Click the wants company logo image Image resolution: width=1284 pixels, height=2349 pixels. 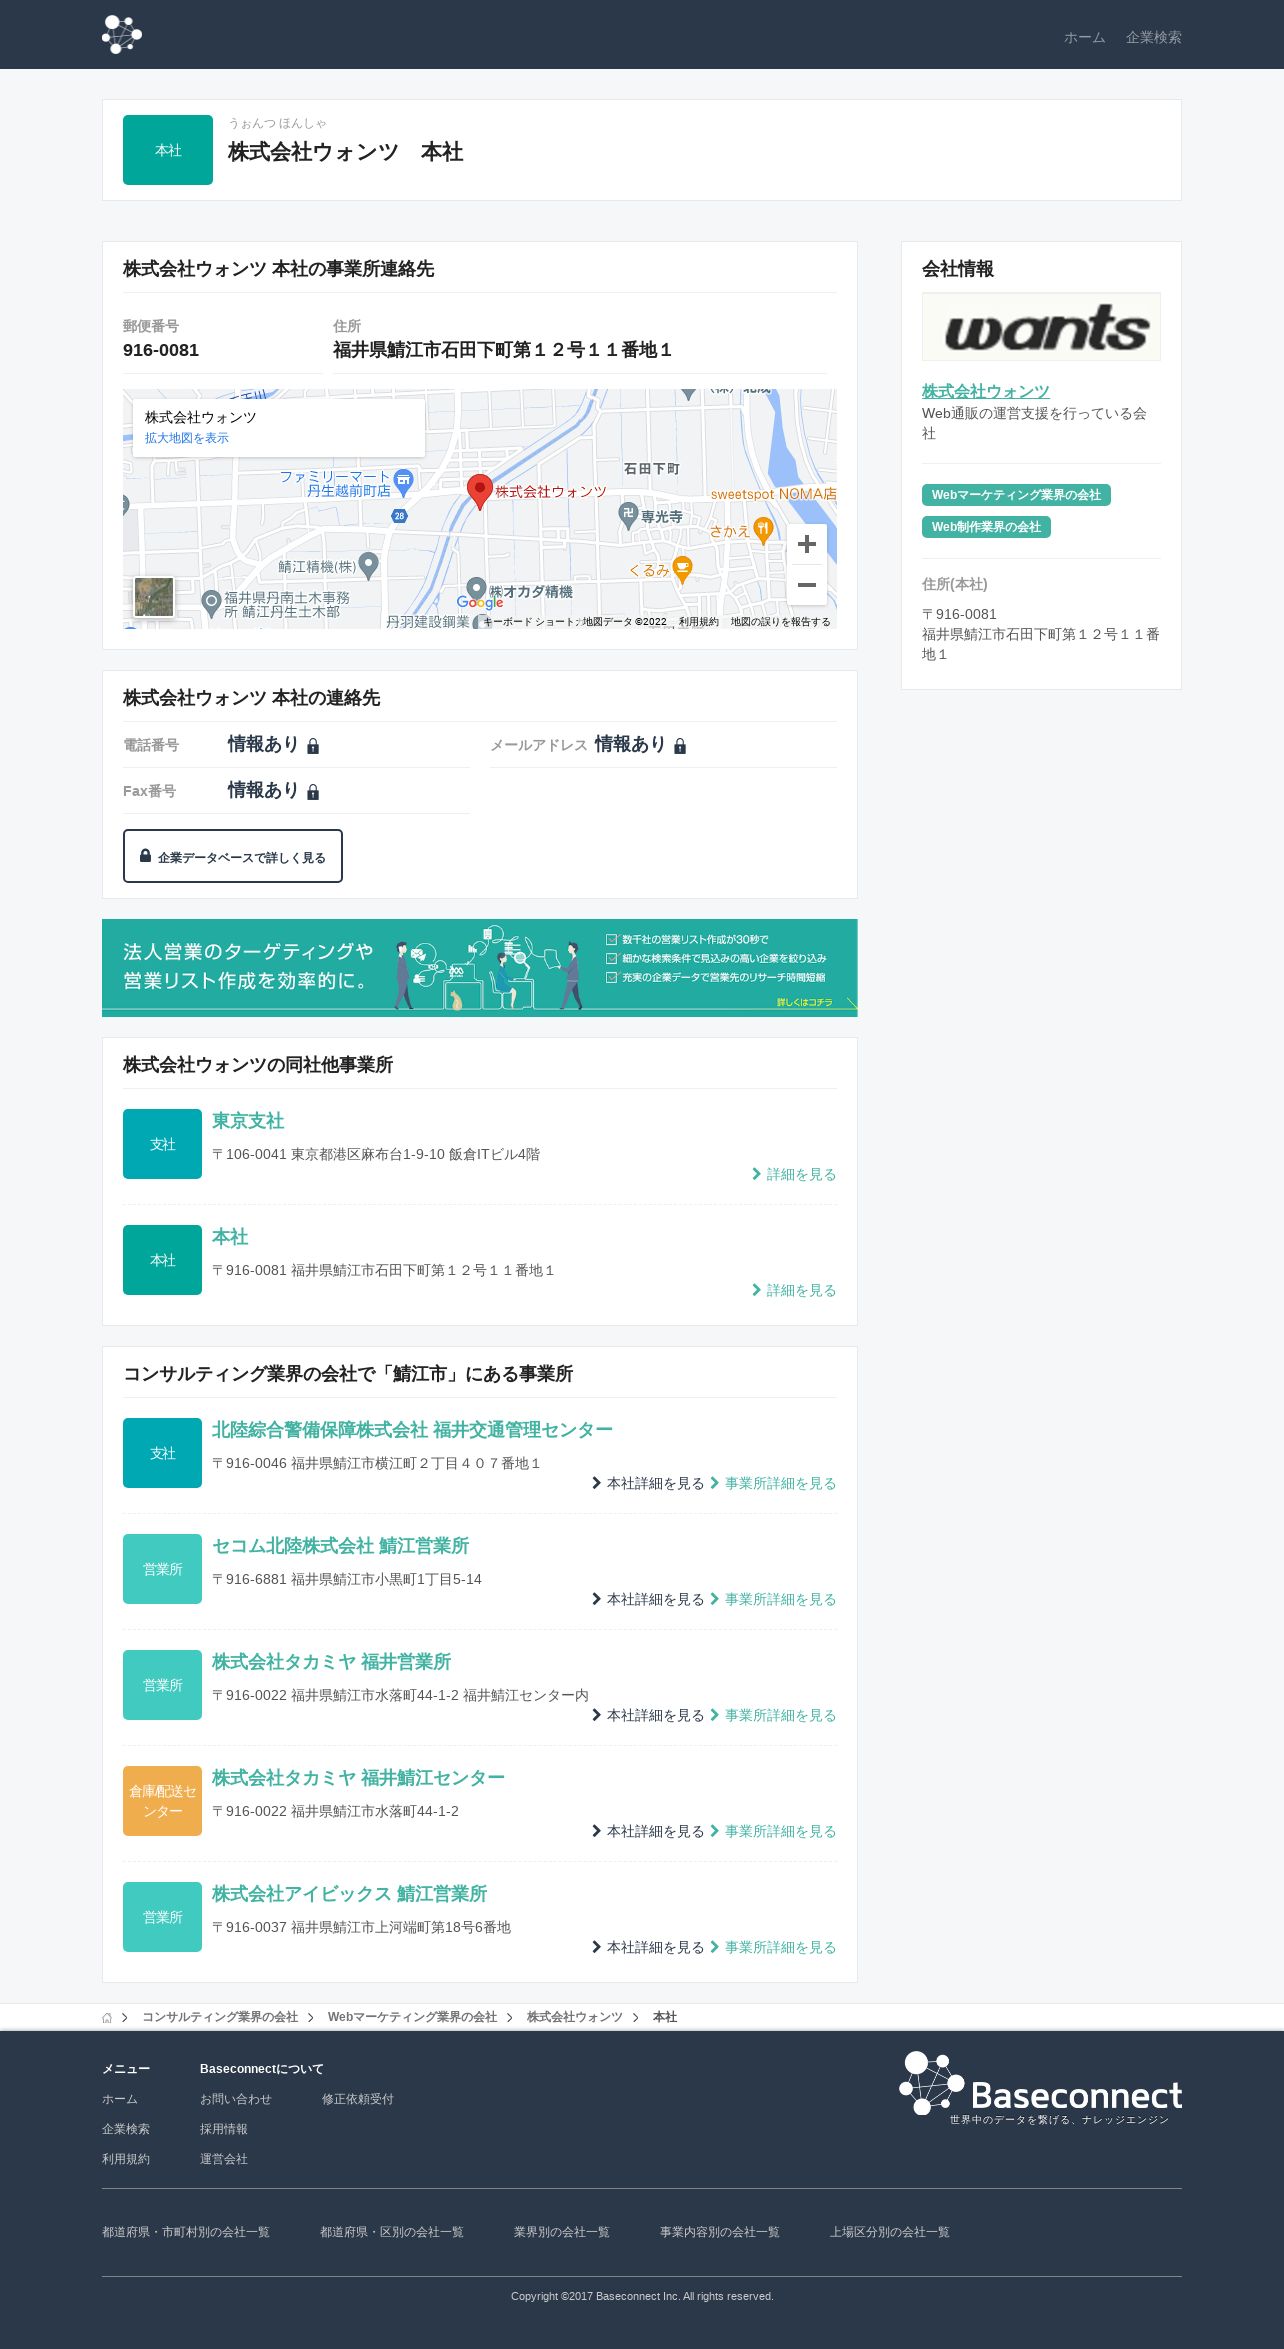coord(1041,327)
